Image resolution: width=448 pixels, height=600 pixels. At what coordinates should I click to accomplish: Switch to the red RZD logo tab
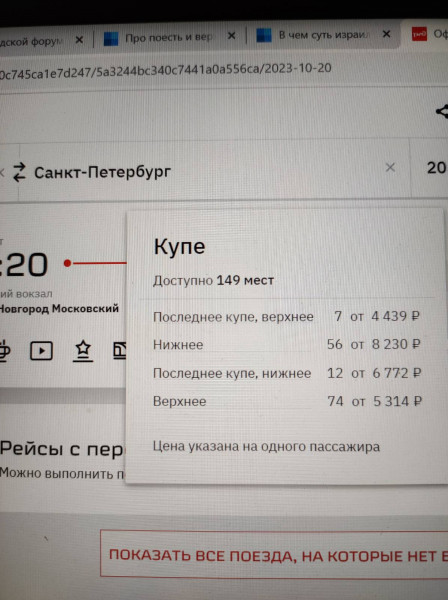click(x=428, y=34)
